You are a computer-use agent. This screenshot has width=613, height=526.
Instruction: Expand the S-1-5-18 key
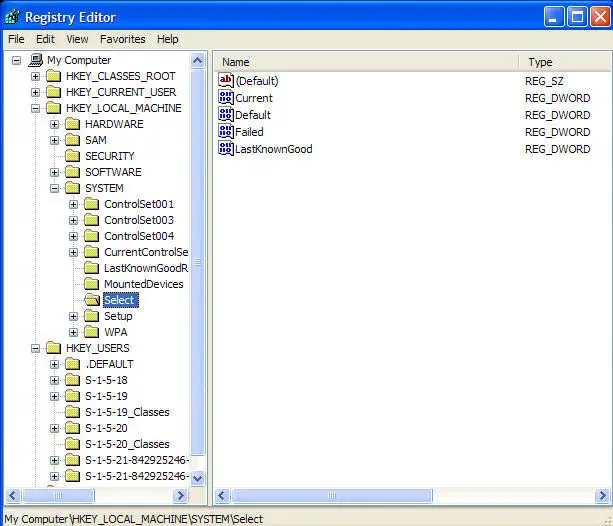(x=55, y=381)
